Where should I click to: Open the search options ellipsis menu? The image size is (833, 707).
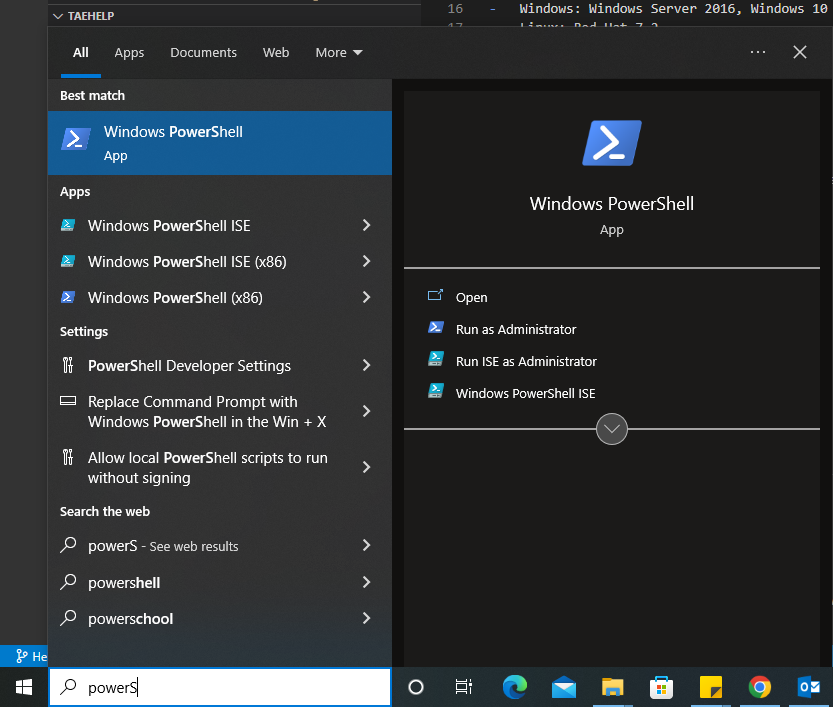click(x=758, y=52)
